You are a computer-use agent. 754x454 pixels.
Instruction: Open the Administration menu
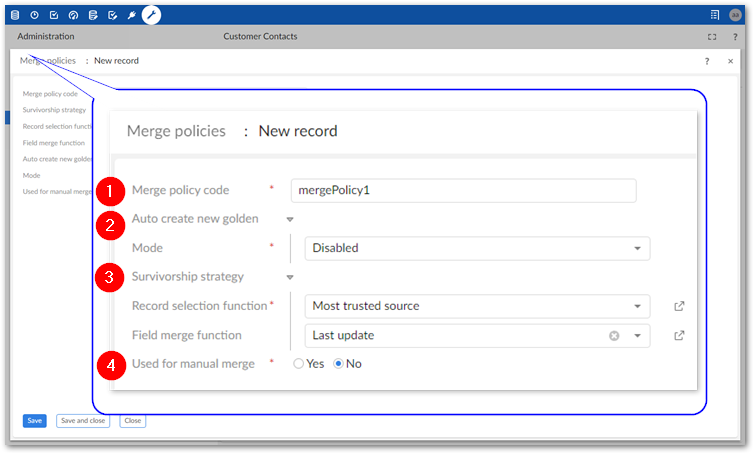46,37
